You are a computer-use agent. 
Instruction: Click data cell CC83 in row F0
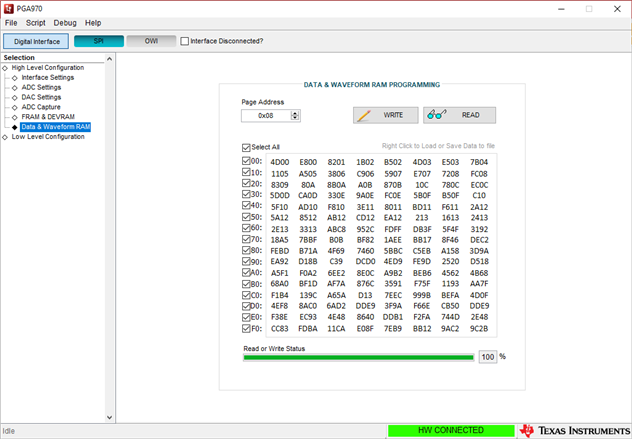pos(280,329)
